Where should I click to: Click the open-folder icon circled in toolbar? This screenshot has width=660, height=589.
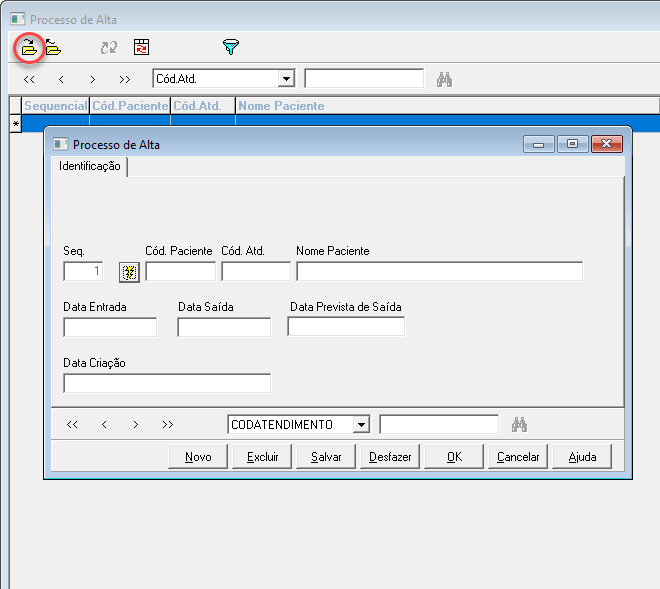(x=29, y=48)
